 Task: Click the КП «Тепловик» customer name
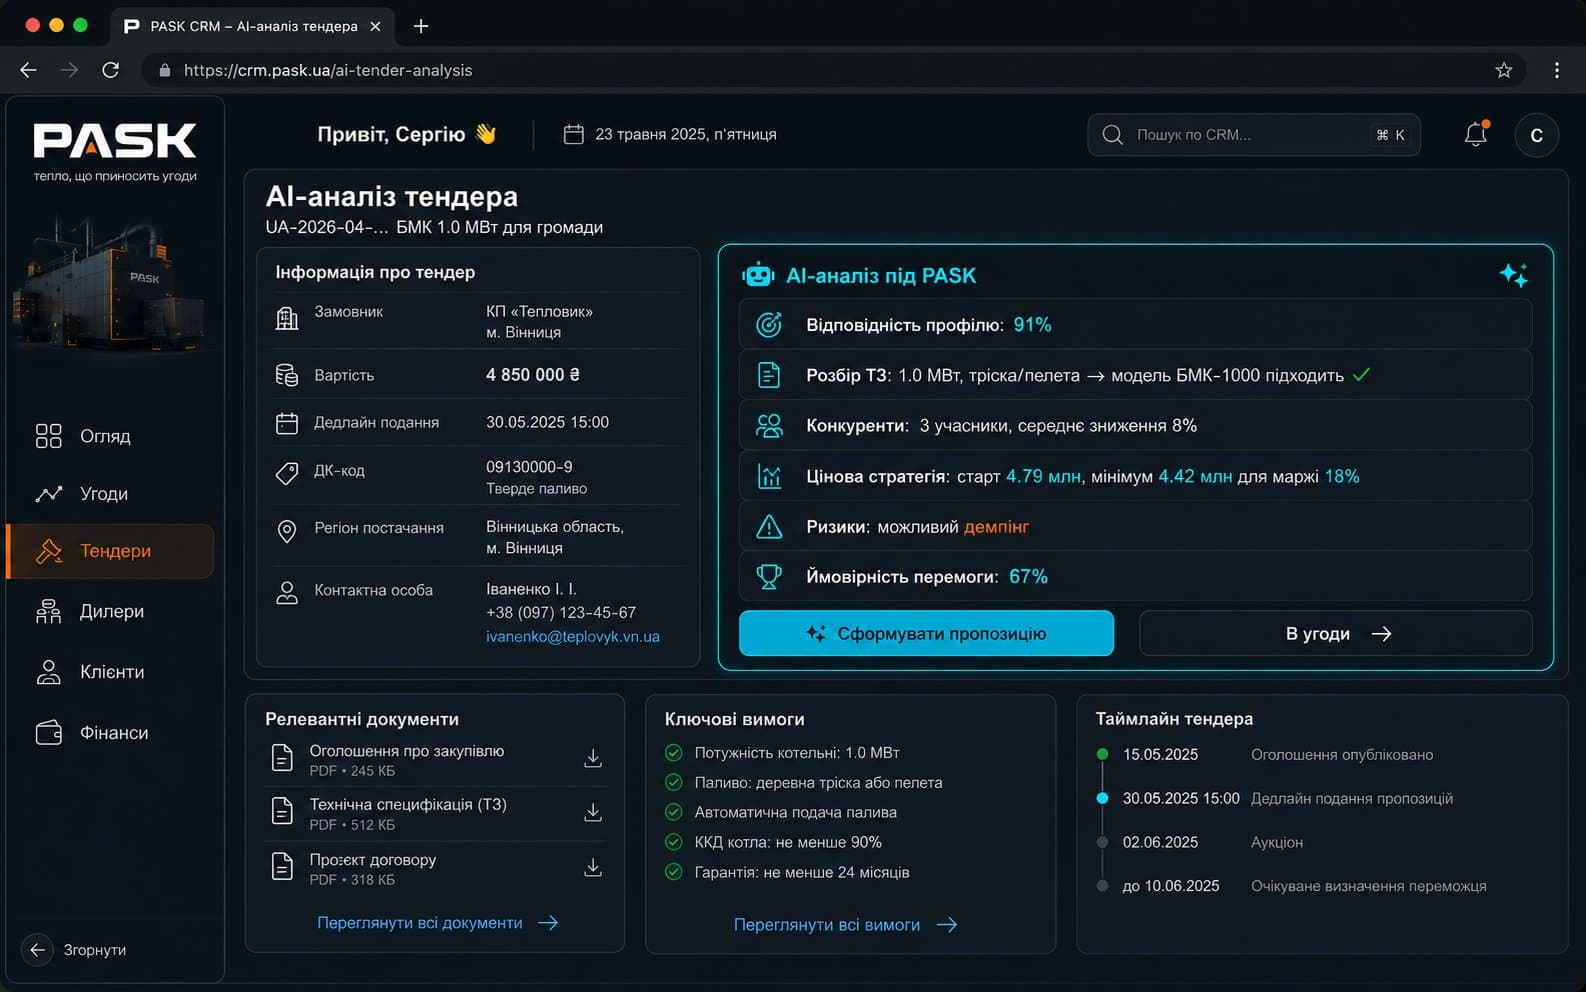point(539,312)
